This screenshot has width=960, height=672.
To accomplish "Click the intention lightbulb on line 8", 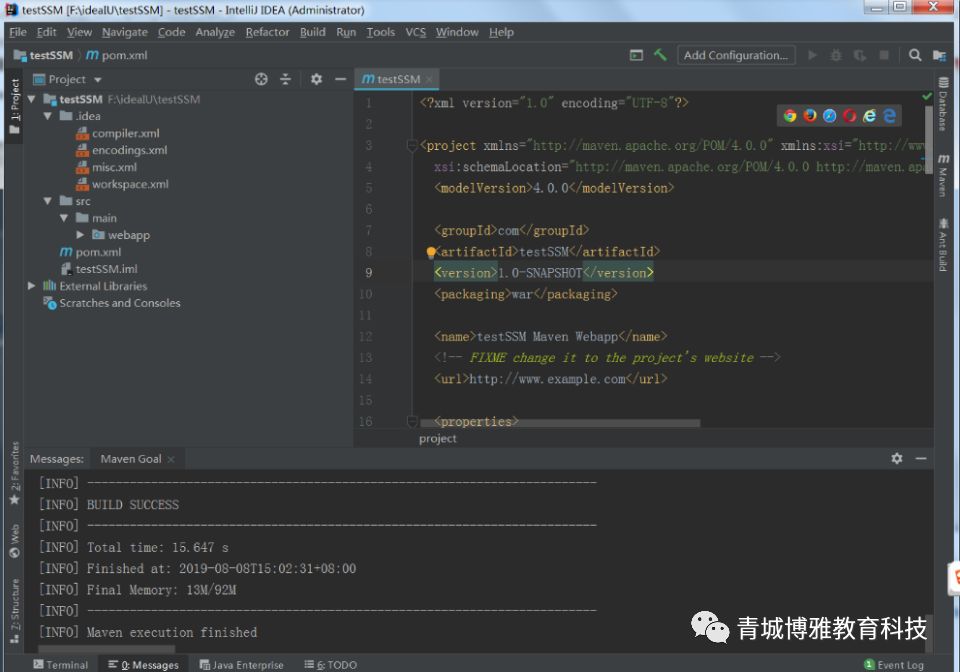I will click(x=431, y=252).
